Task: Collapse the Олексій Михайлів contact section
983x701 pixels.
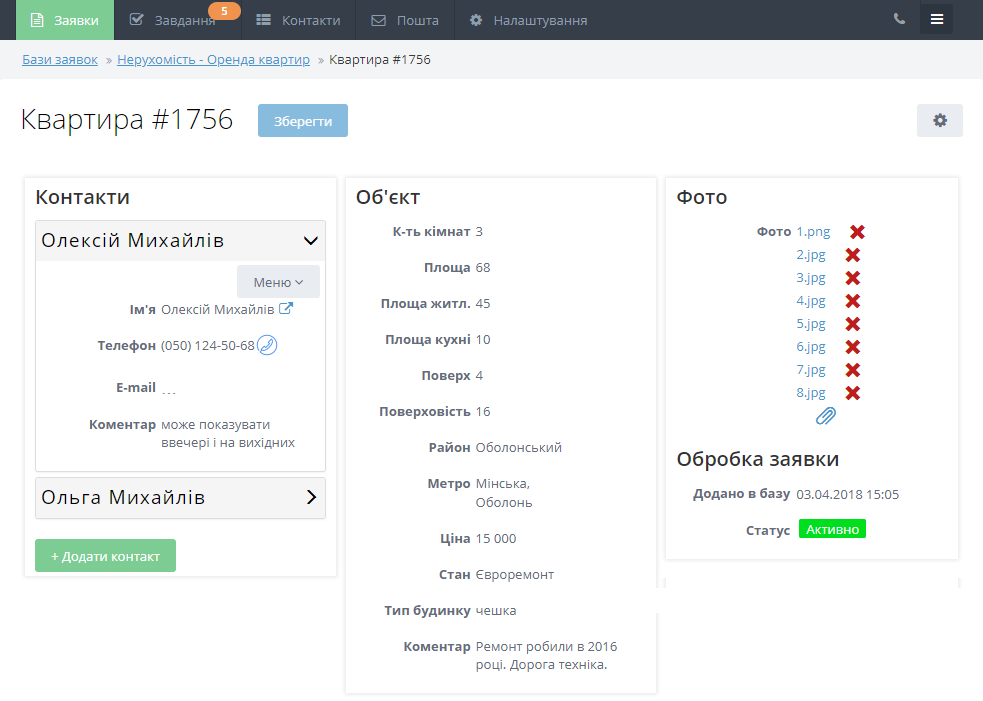Action: (310, 241)
